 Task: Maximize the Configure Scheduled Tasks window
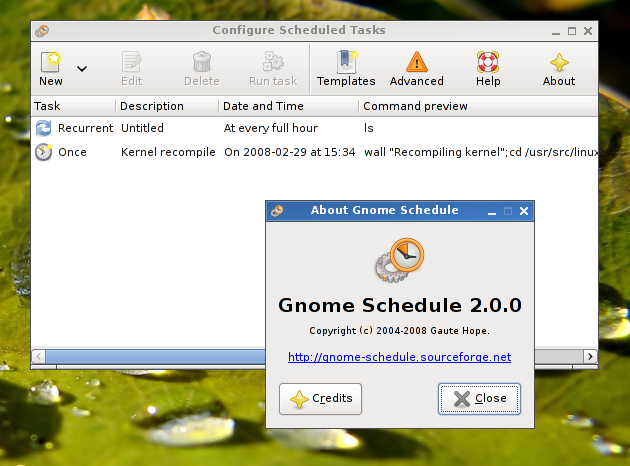572,31
